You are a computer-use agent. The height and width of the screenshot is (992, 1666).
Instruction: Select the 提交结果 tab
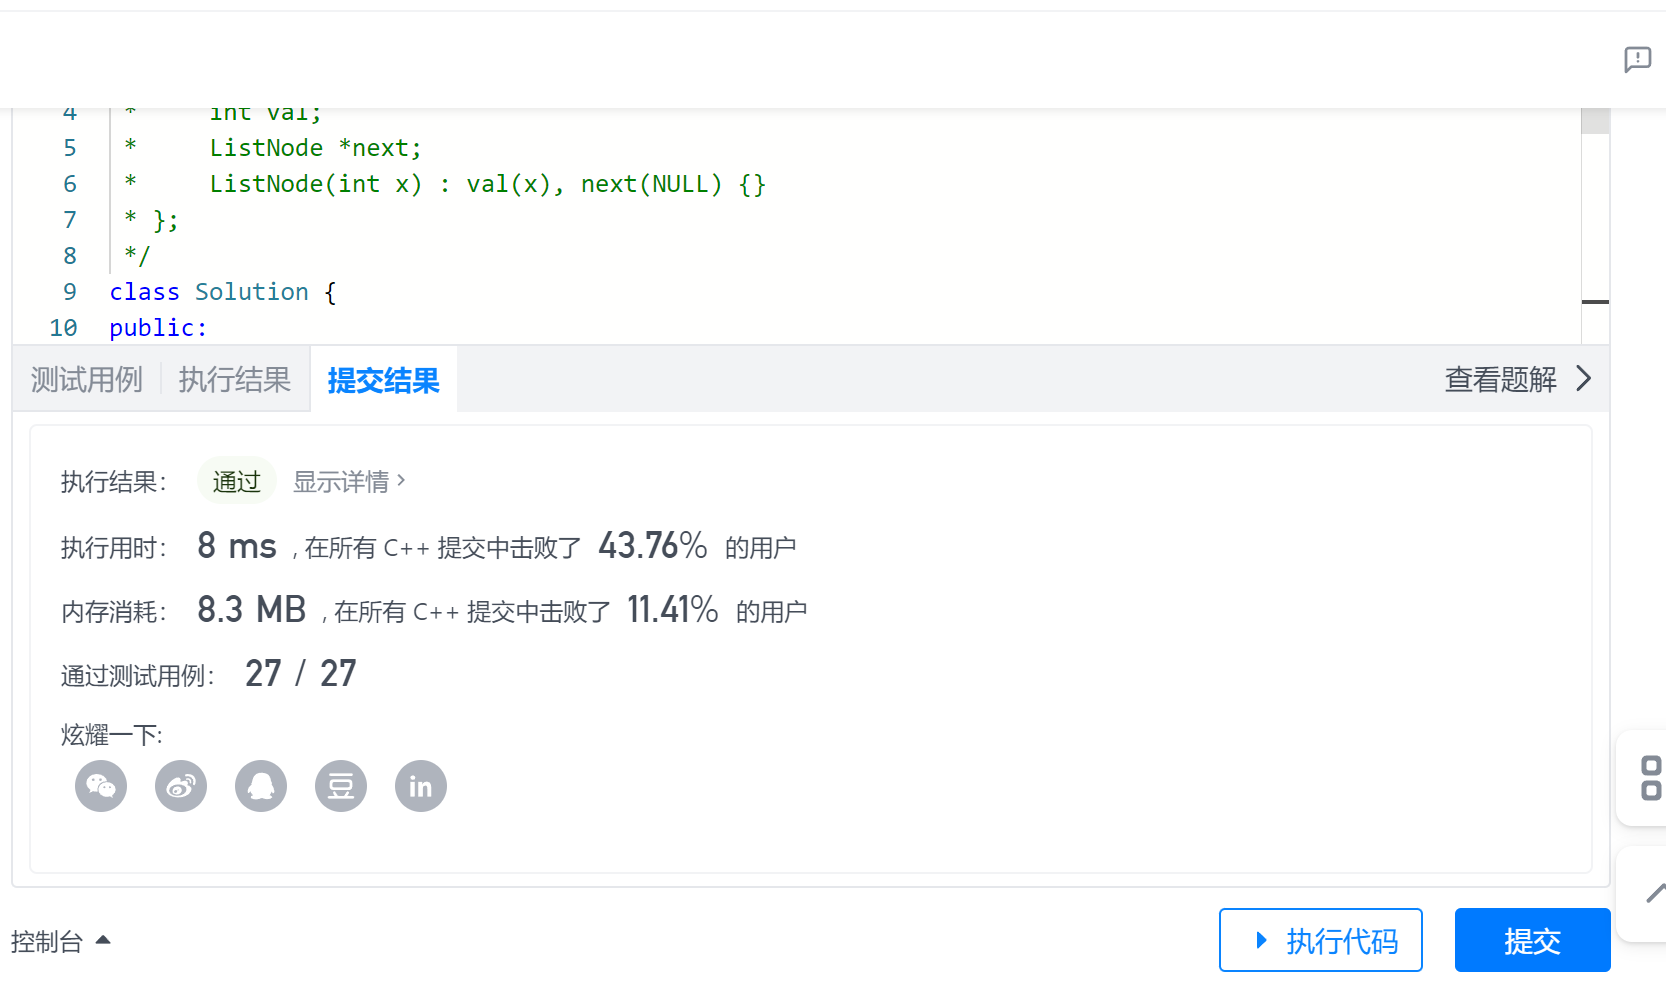point(383,381)
